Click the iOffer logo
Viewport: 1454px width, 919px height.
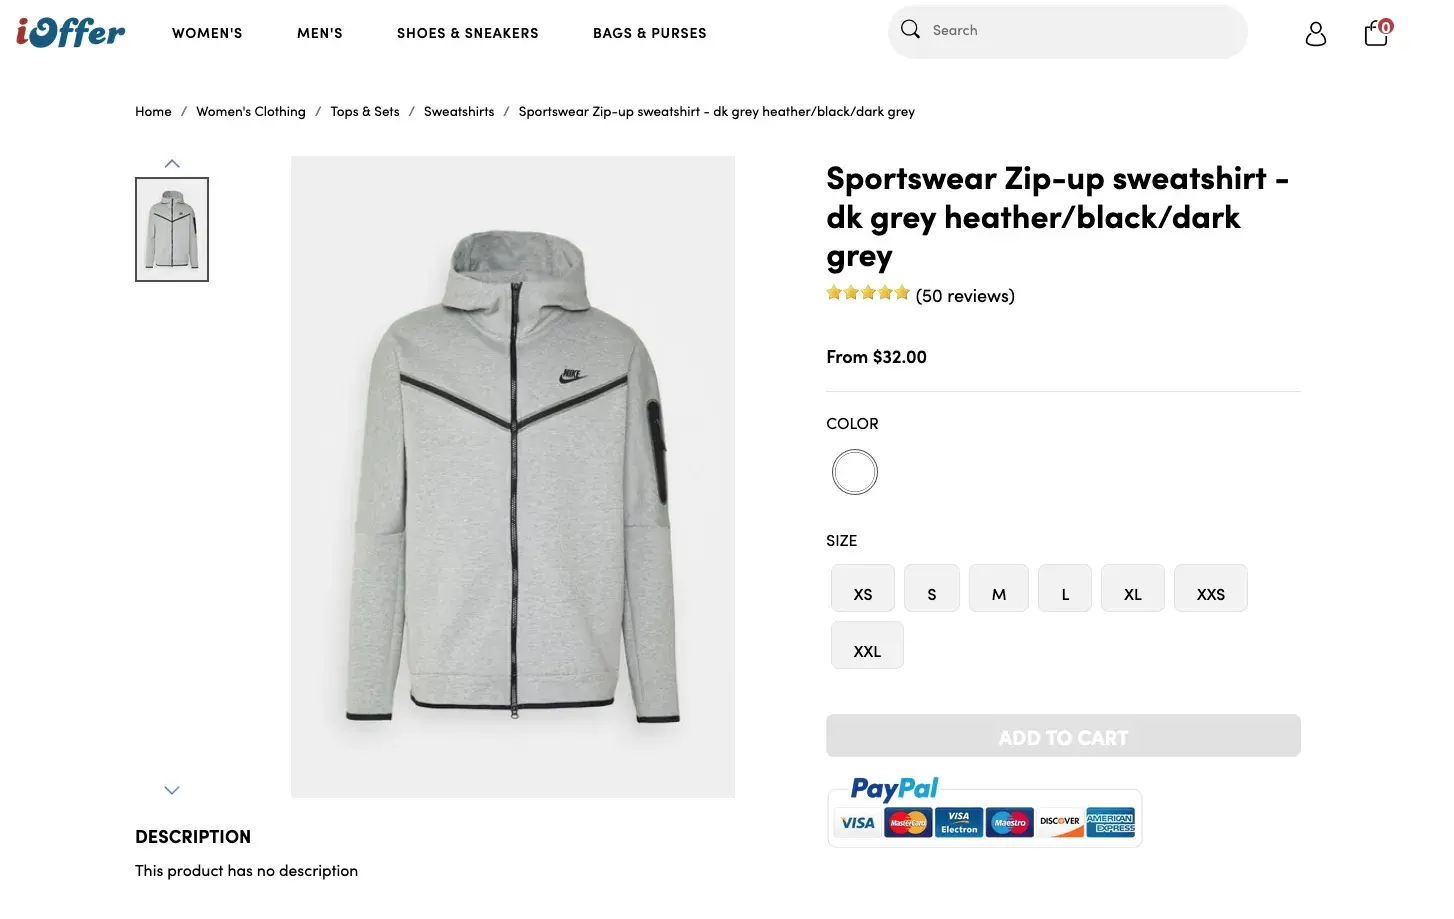tap(71, 33)
